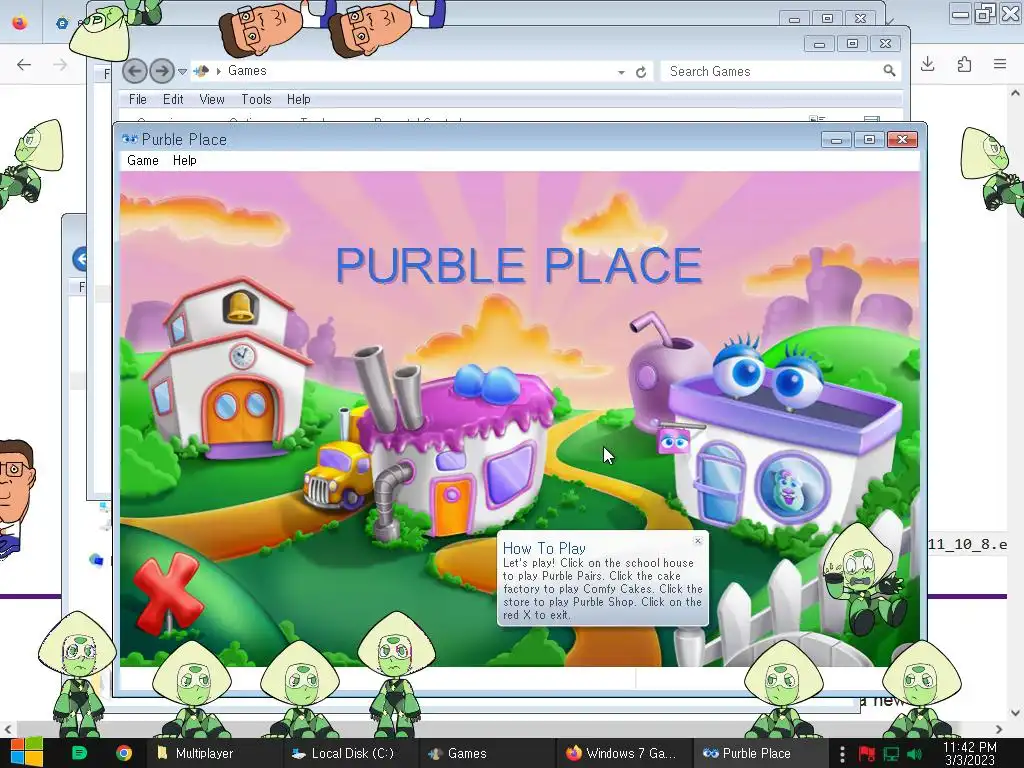Open the browser extensions puzzle icon
Image resolution: width=1024 pixels, height=768 pixels.
pos(964,64)
